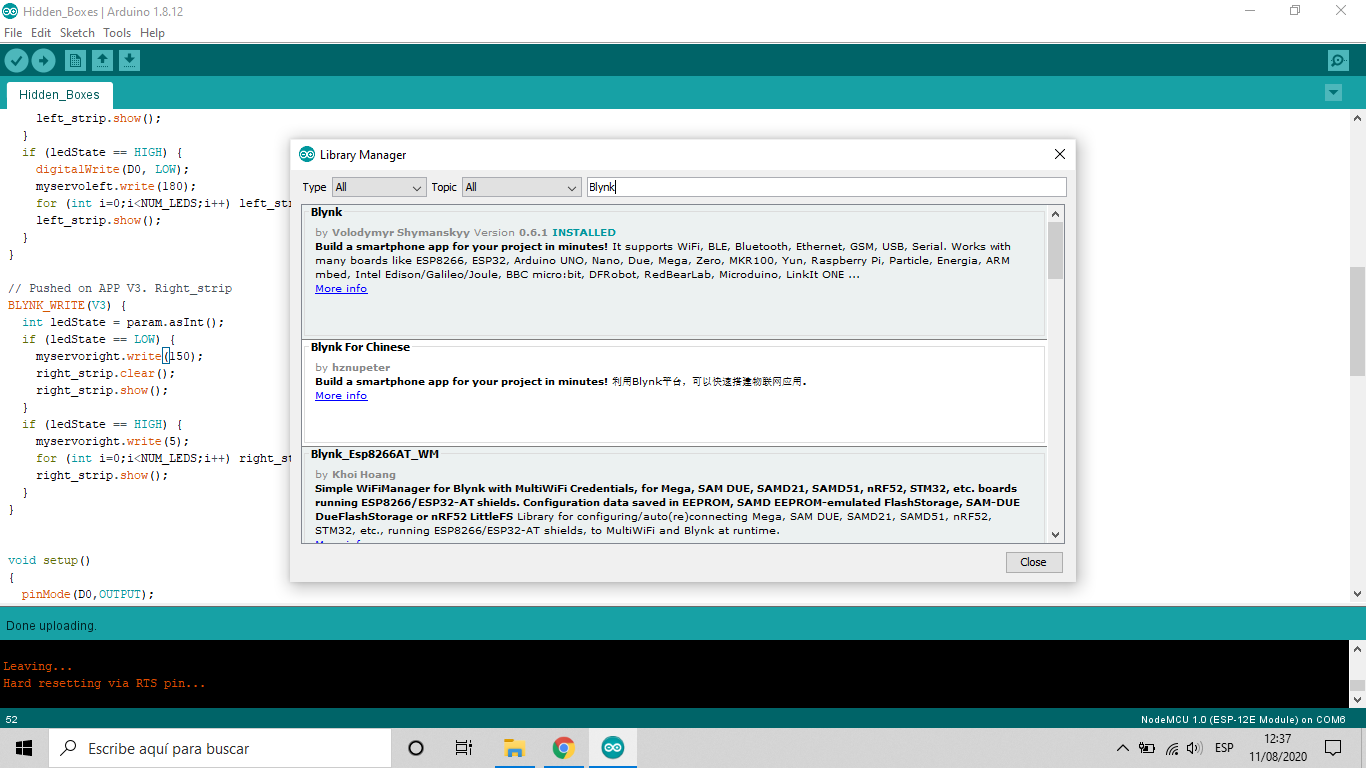Open the Tools menu
This screenshot has height=768, width=1366.
pyautogui.click(x=117, y=33)
